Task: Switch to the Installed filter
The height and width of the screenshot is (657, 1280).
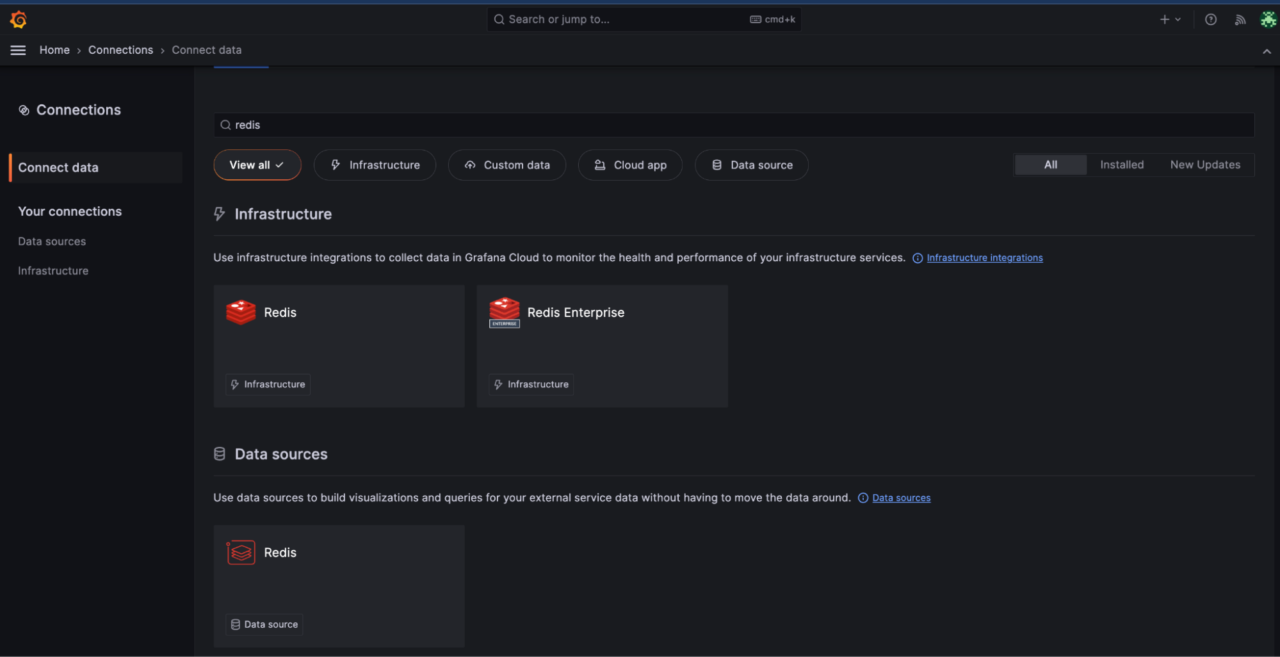Action: tap(1121, 164)
